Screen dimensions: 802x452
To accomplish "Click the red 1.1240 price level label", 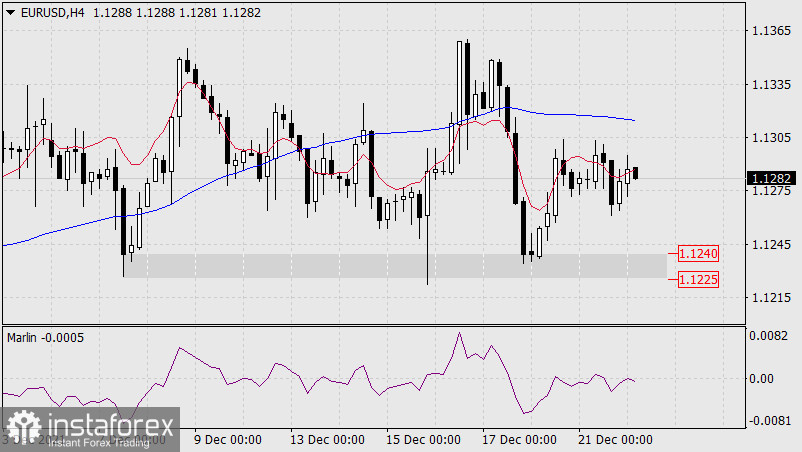I will [699, 254].
